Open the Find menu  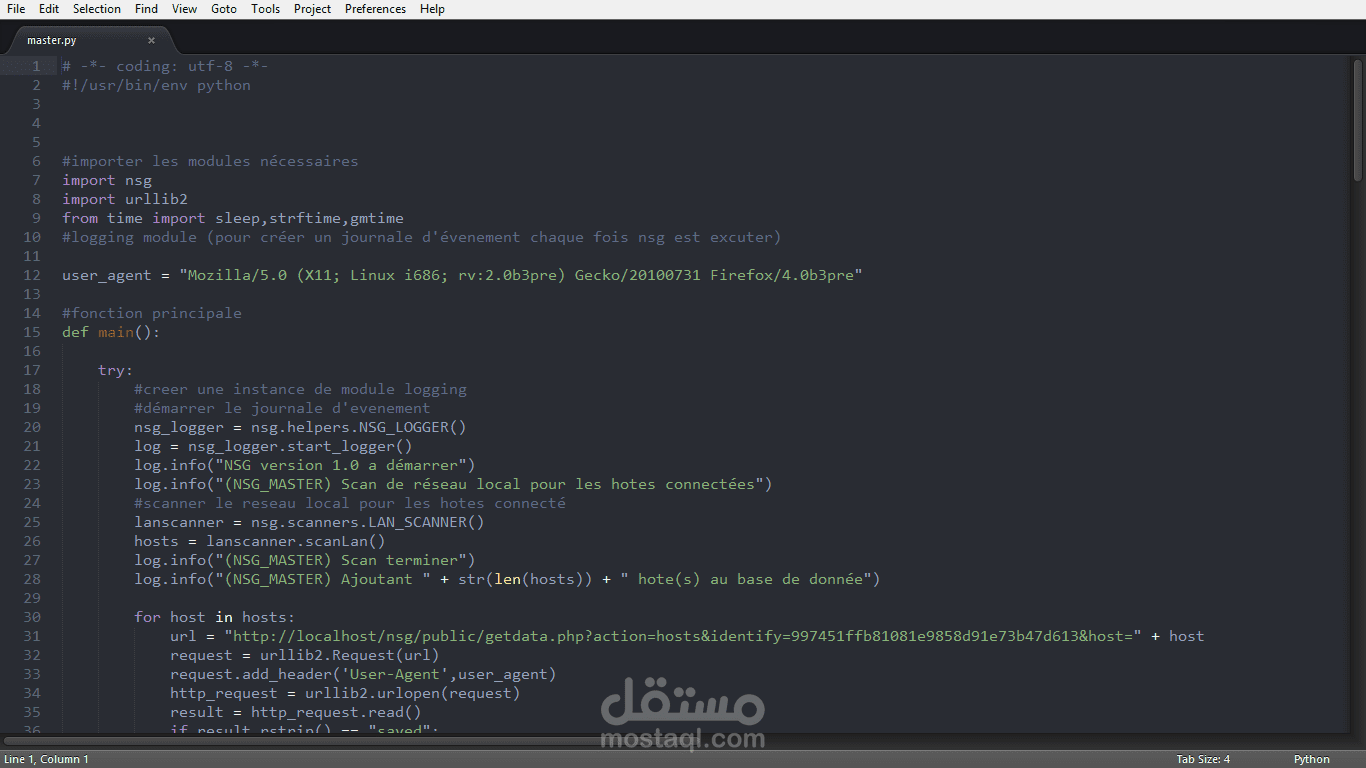[146, 9]
